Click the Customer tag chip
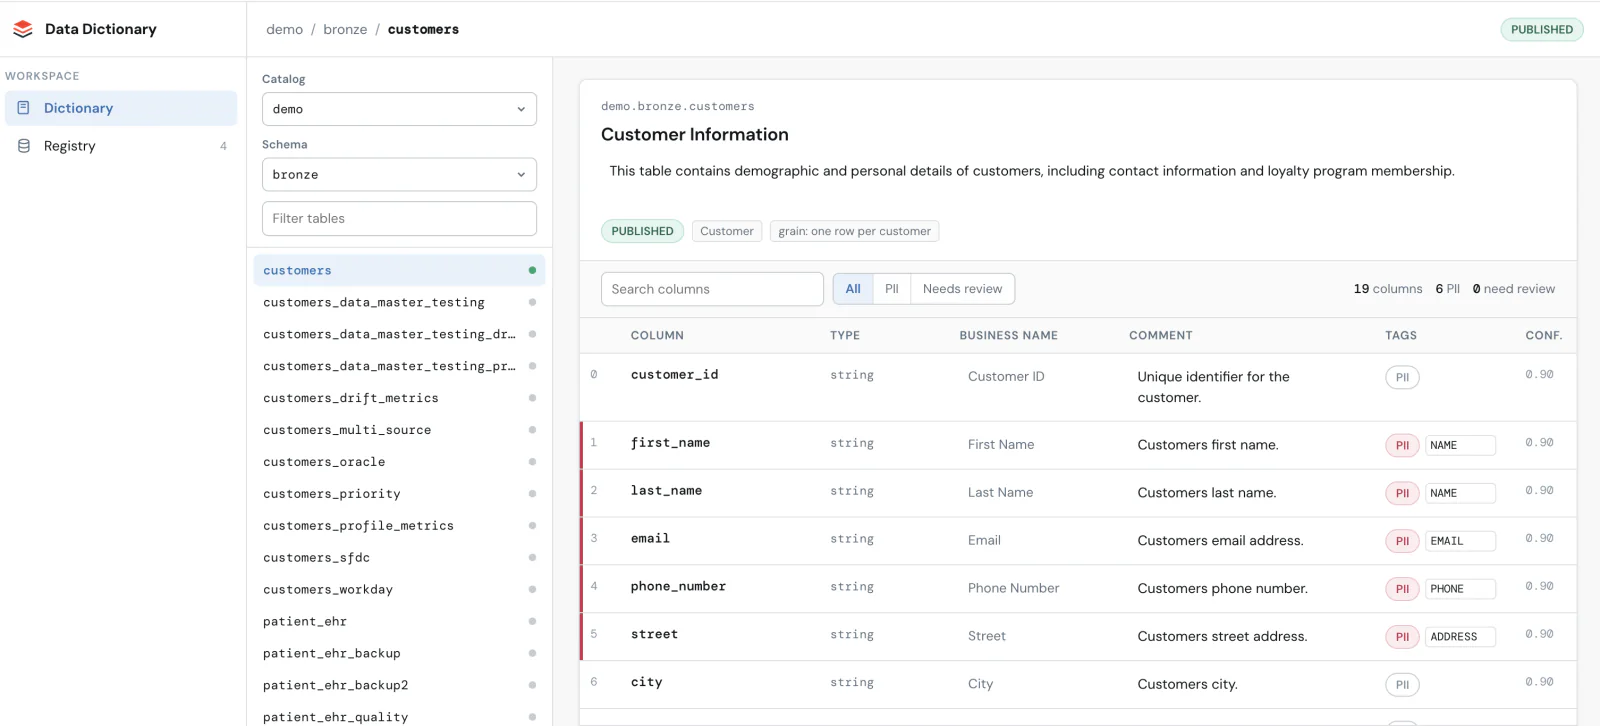 point(727,231)
